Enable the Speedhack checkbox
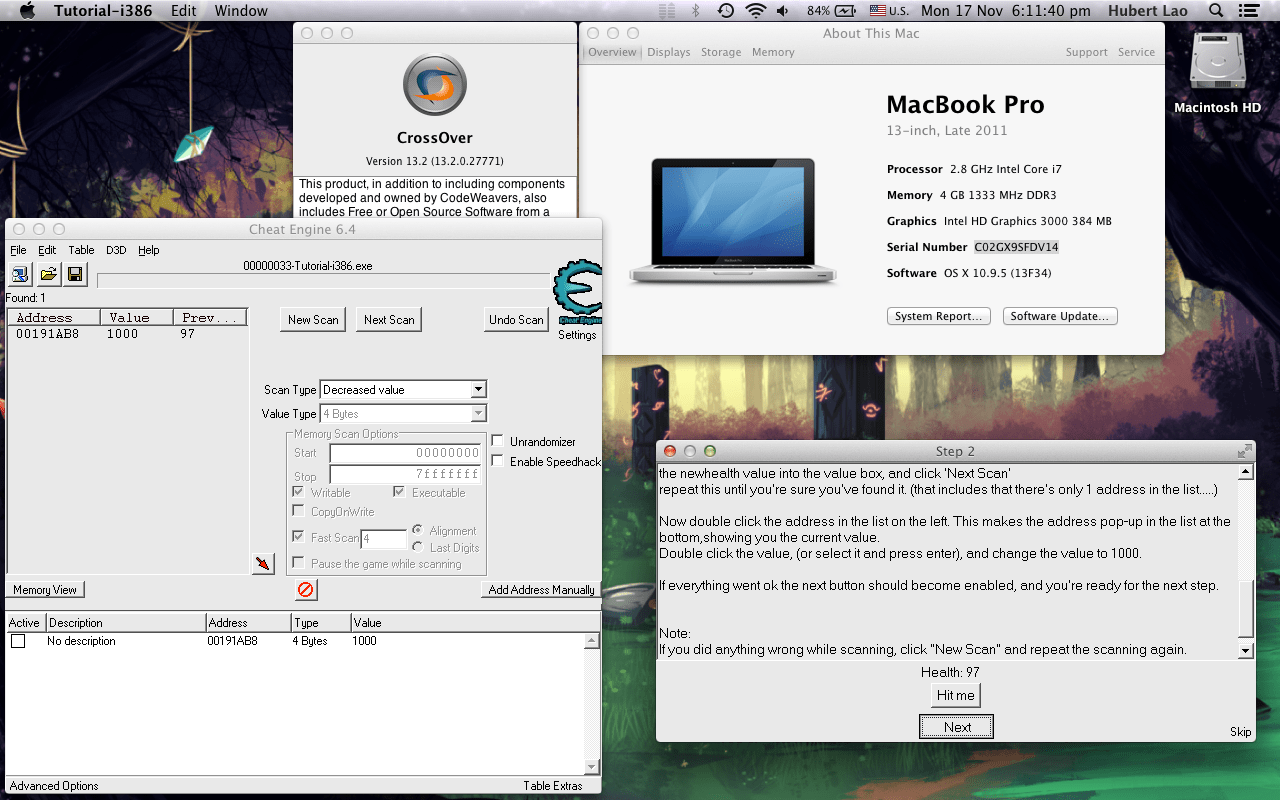Image resolution: width=1280 pixels, height=800 pixels. (498, 461)
